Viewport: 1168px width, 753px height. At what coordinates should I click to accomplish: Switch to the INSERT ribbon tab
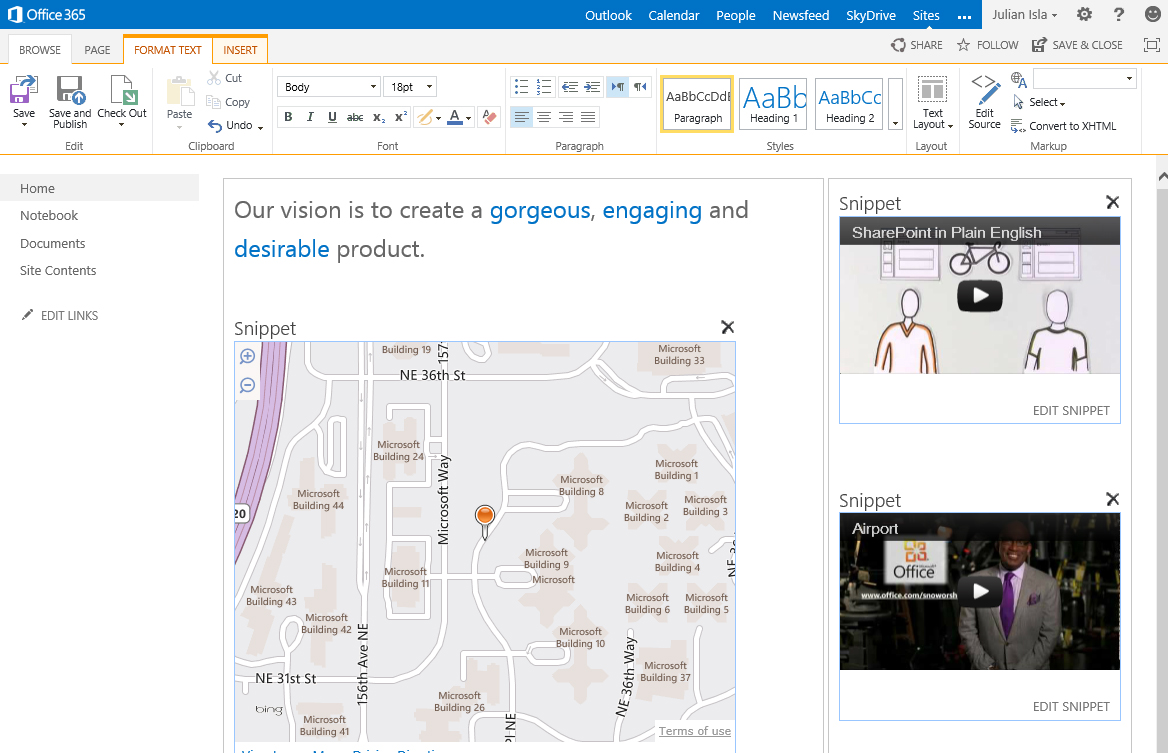tap(240, 50)
